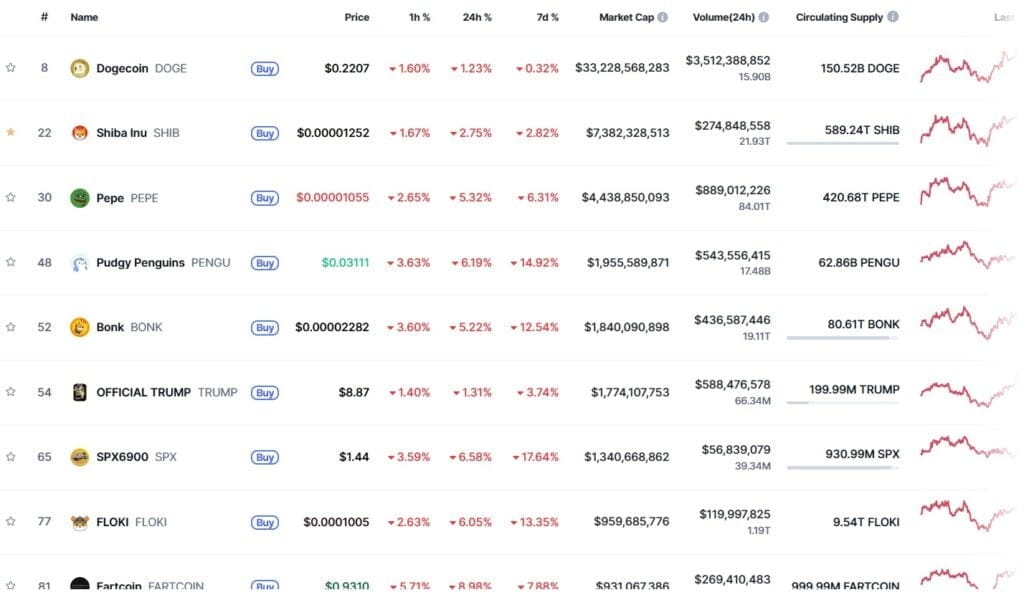Click the Buy button for SPX6900
The height and width of the screenshot is (600, 1024).
coord(264,458)
